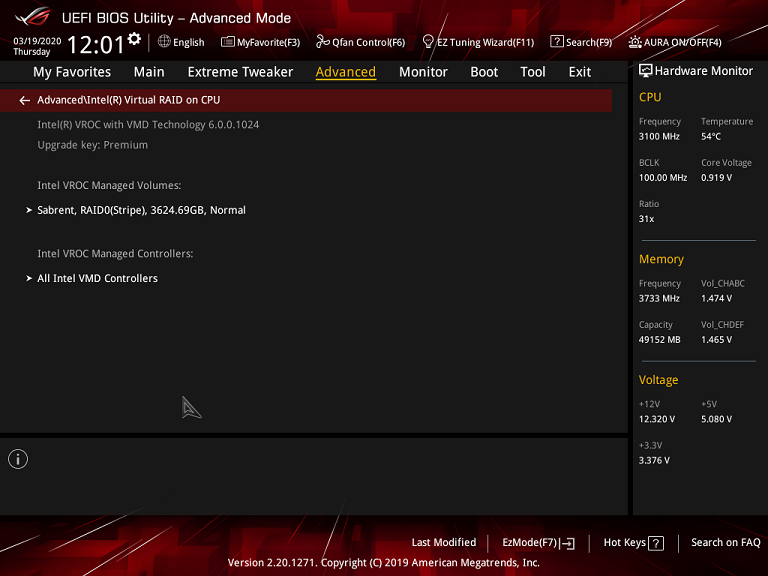Click Intel(R) VROC with VMD Technology 6.0.0.1024

(148, 125)
